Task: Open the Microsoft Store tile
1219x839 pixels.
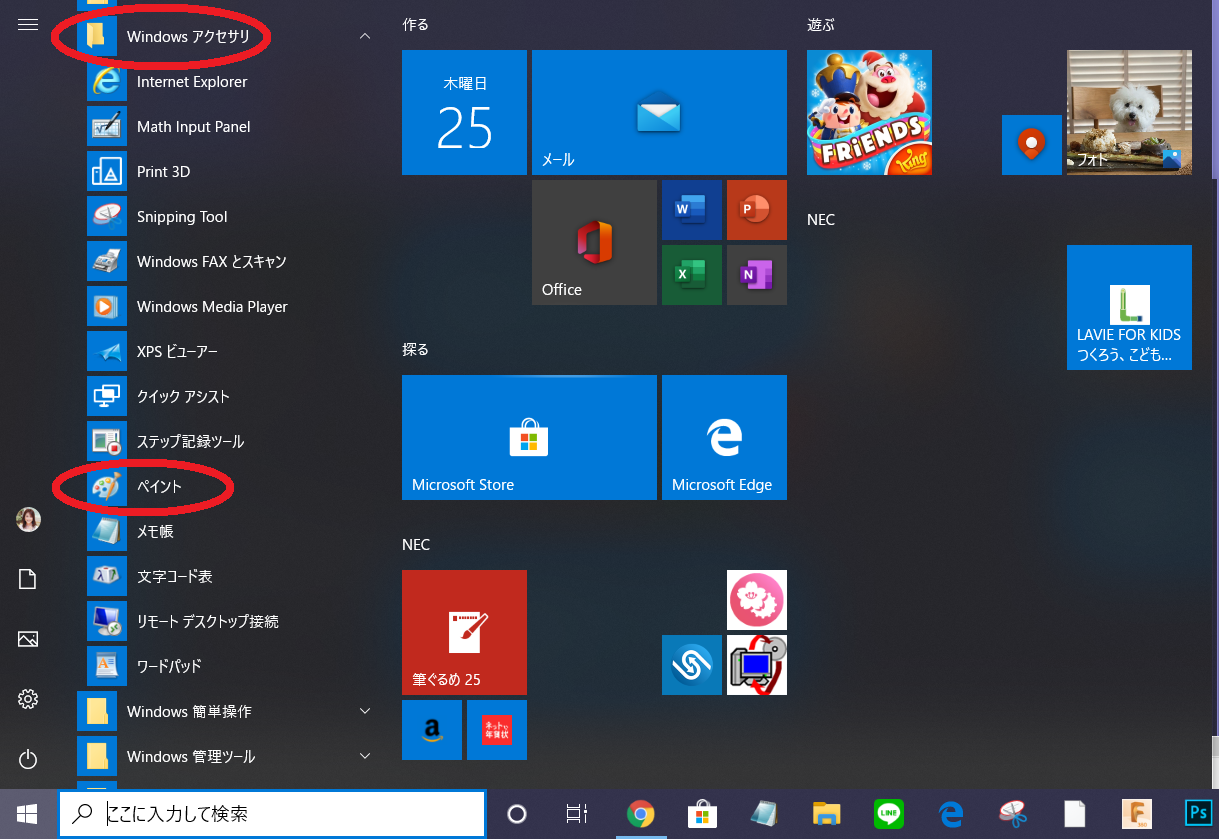Action: (529, 438)
